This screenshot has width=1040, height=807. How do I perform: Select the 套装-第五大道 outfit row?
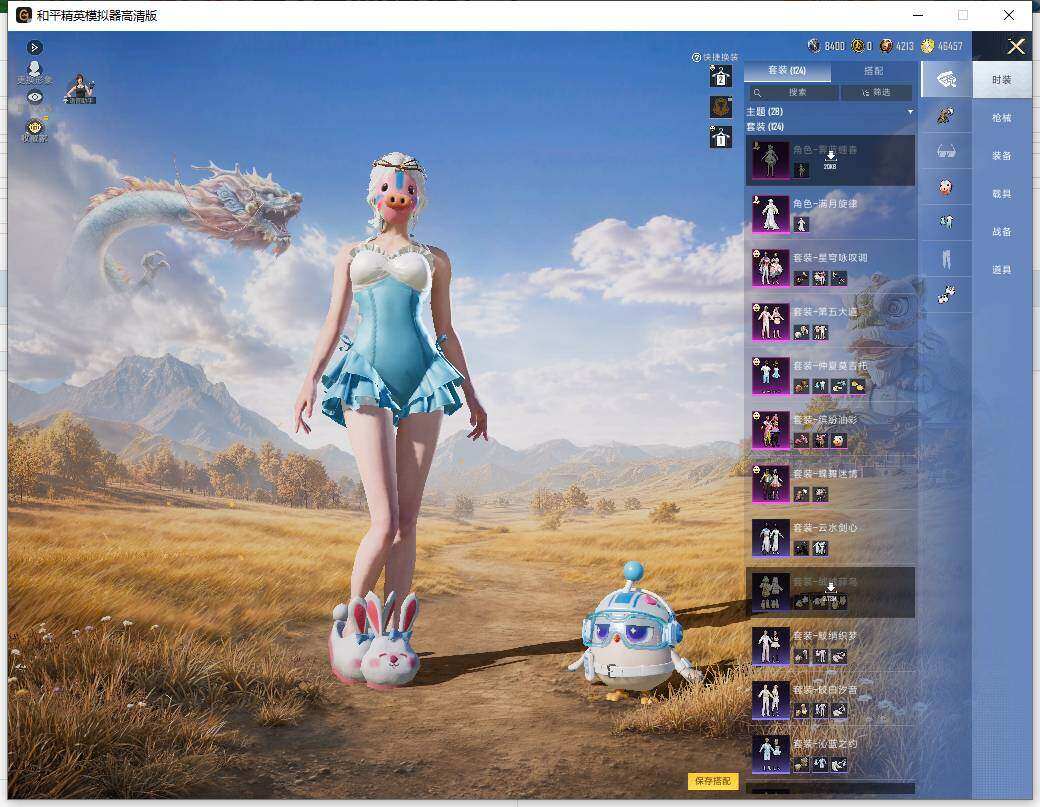(830, 322)
